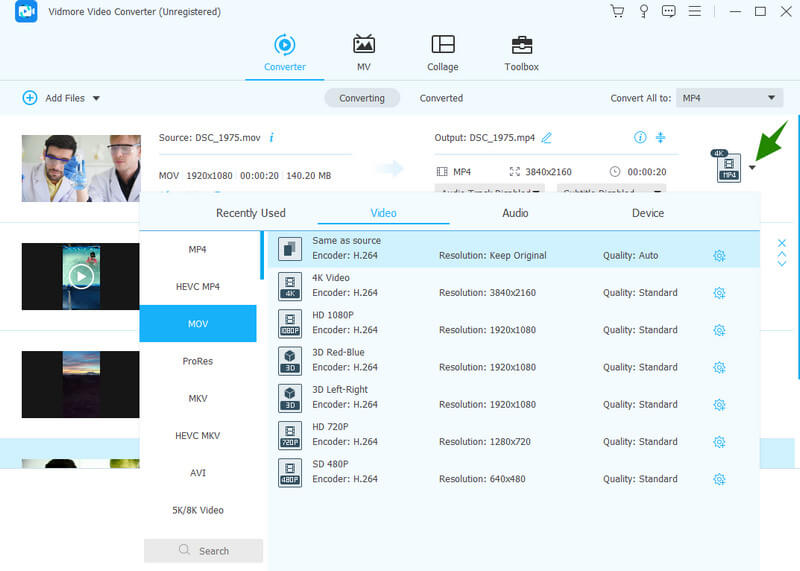The width and height of the screenshot is (800, 571).
Task: Click the 4K MP4 output format icon
Action: 729,167
